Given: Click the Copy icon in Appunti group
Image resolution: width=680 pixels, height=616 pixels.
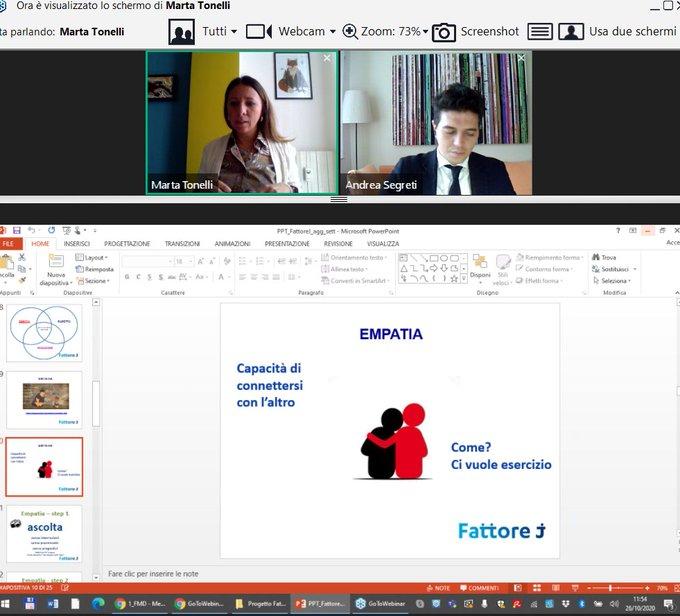Looking at the screenshot, I should pyautogui.click(x=22, y=269).
